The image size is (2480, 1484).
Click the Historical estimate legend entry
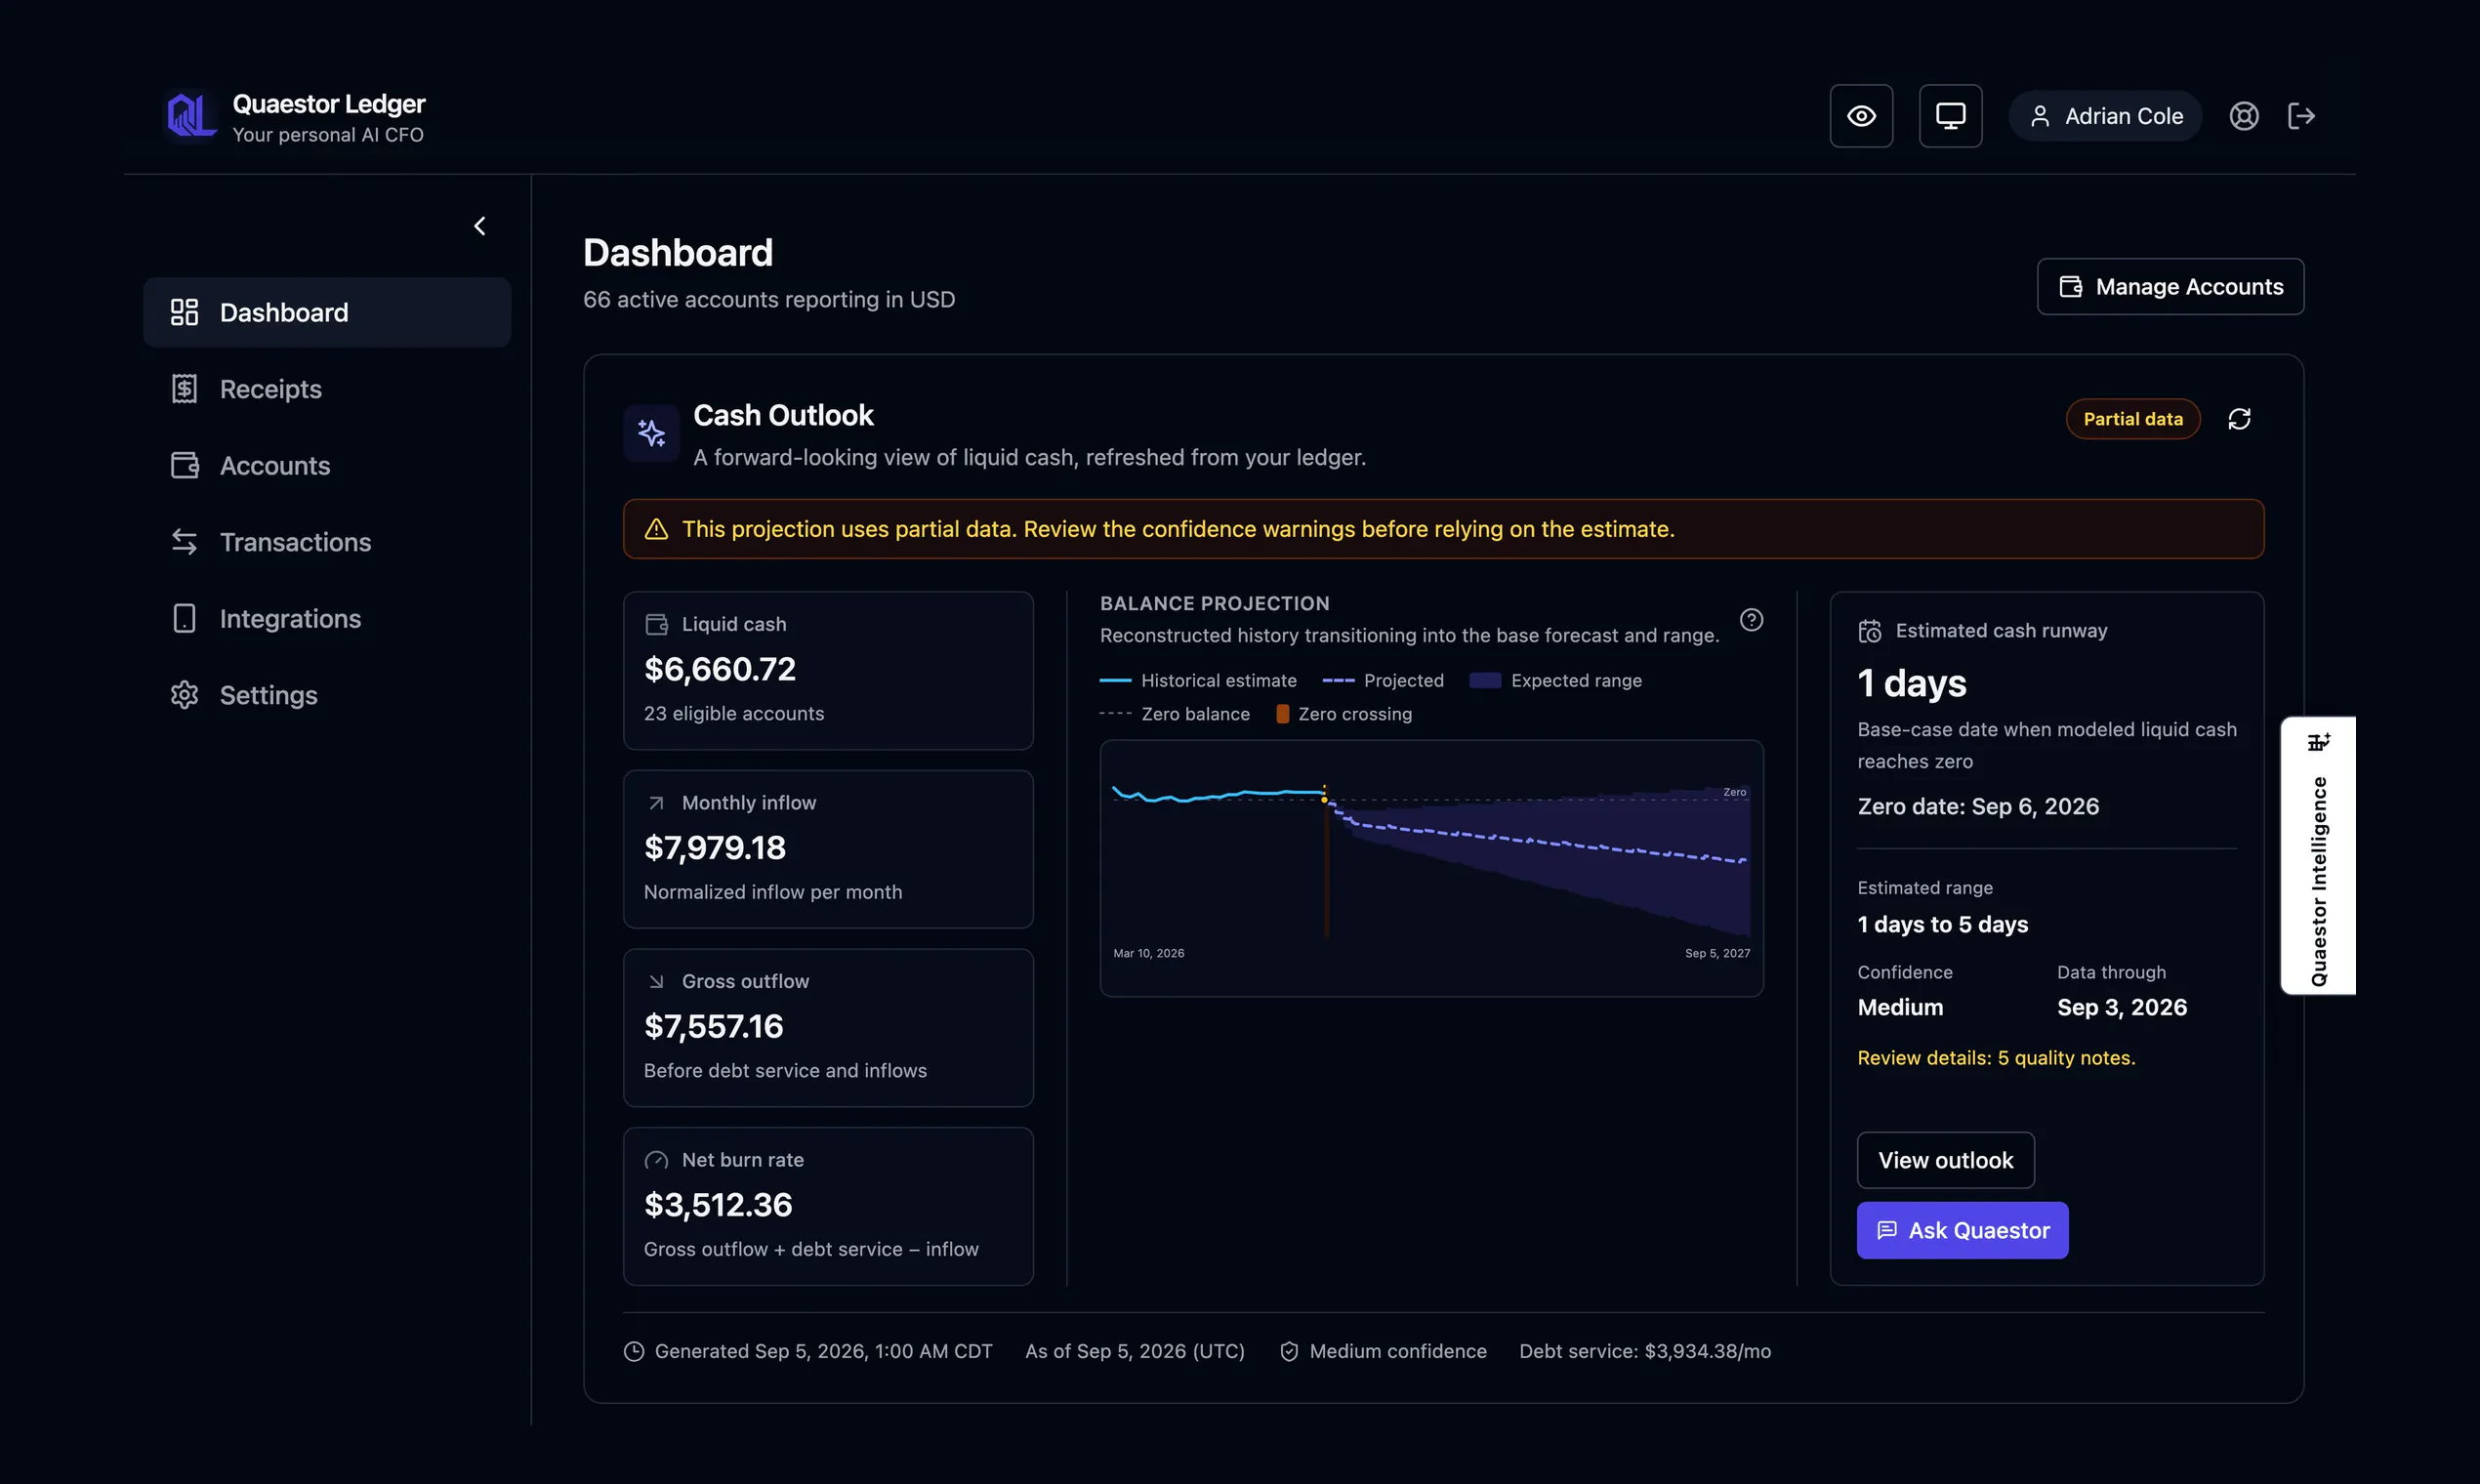[1198, 681]
